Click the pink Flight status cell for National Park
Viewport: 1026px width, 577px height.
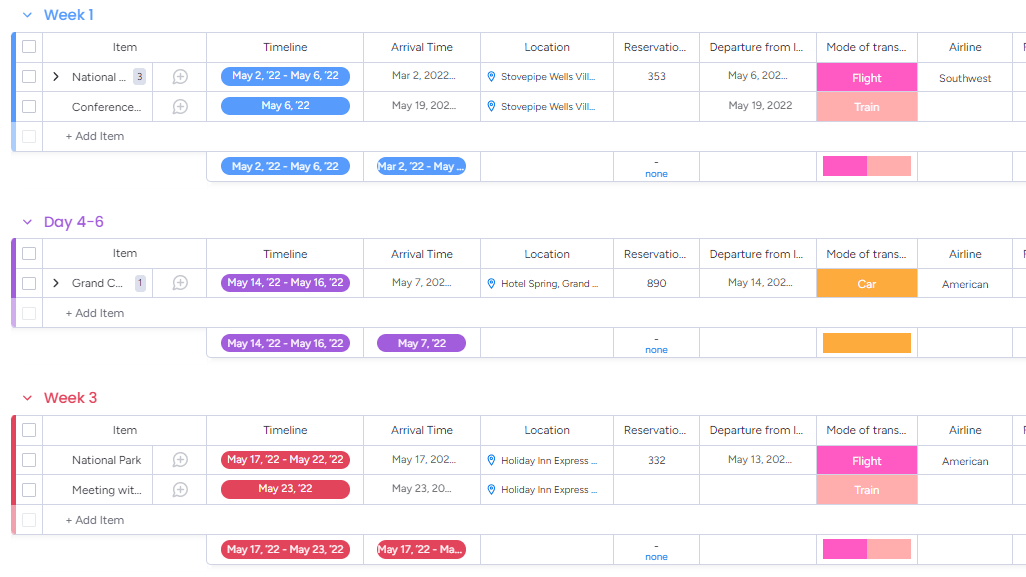click(866, 460)
